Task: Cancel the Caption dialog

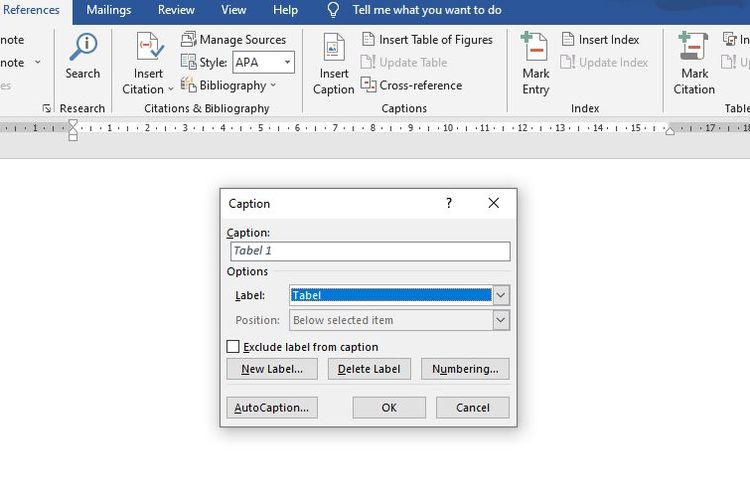Action: 473,408
